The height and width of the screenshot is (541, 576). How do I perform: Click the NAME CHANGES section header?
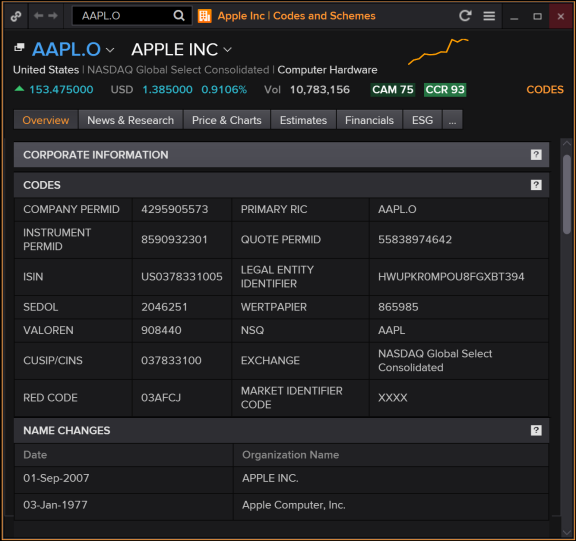[x=281, y=430]
